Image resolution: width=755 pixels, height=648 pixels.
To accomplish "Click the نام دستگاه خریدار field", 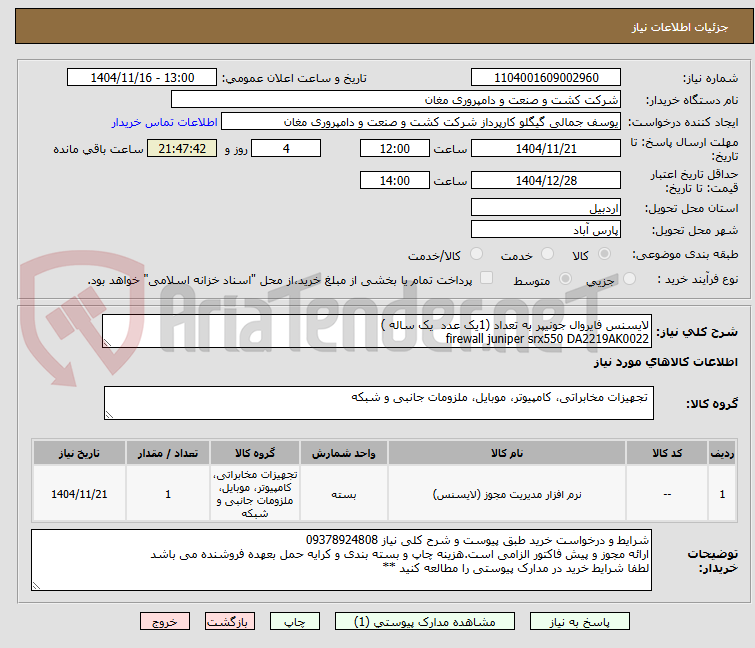I will click(x=396, y=99).
